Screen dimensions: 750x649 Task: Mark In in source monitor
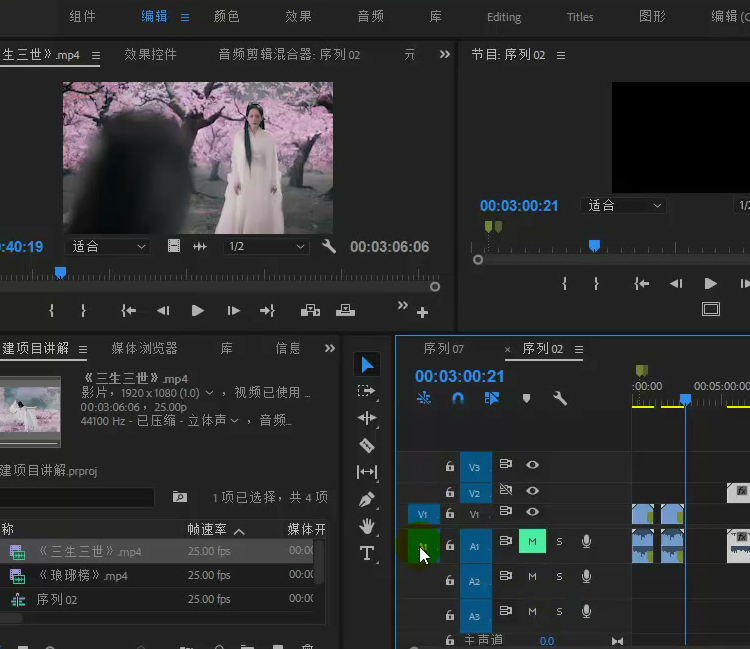point(52,311)
